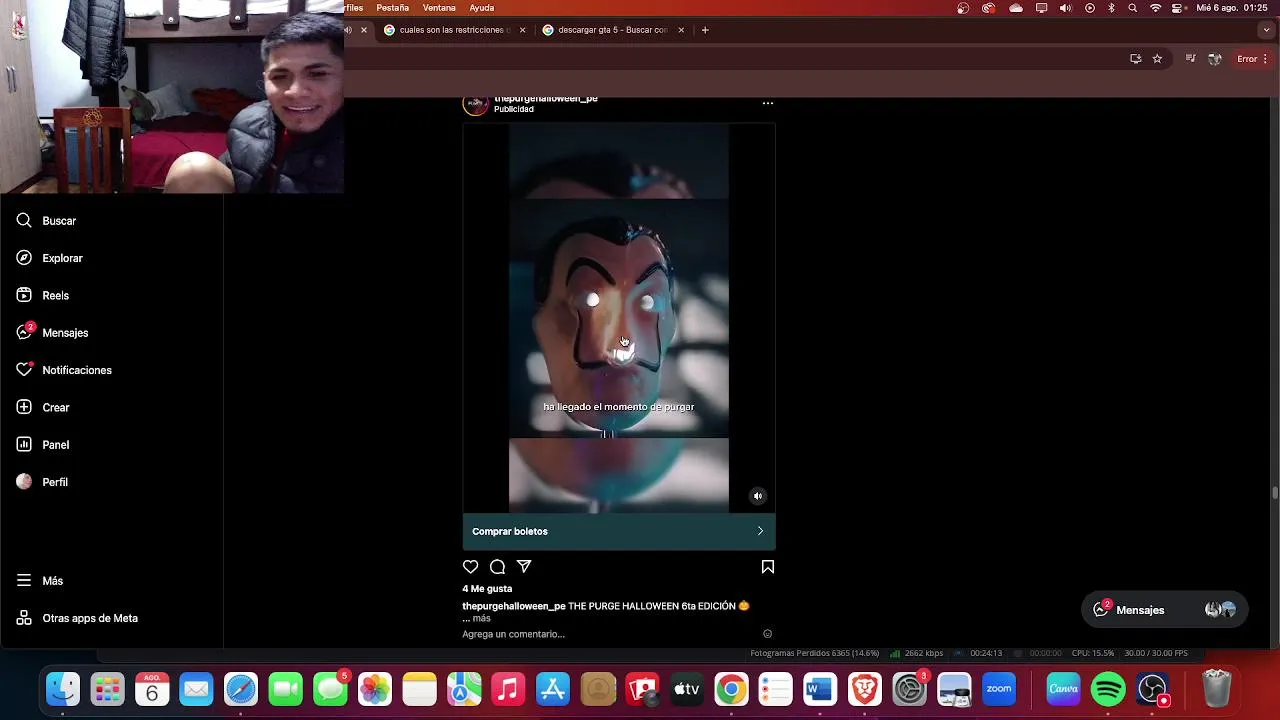
Task: Open Apple TV in Dock
Action: click(x=687, y=689)
